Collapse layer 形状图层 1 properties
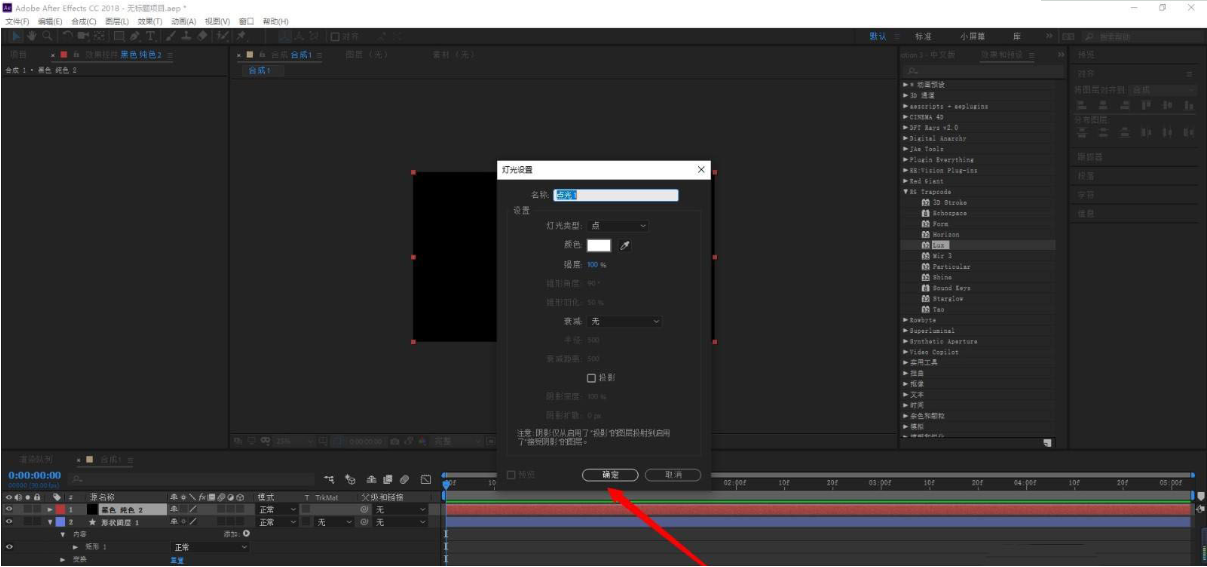The width and height of the screenshot is (1207, 567). pyautogui.click(x=50, y=522)
